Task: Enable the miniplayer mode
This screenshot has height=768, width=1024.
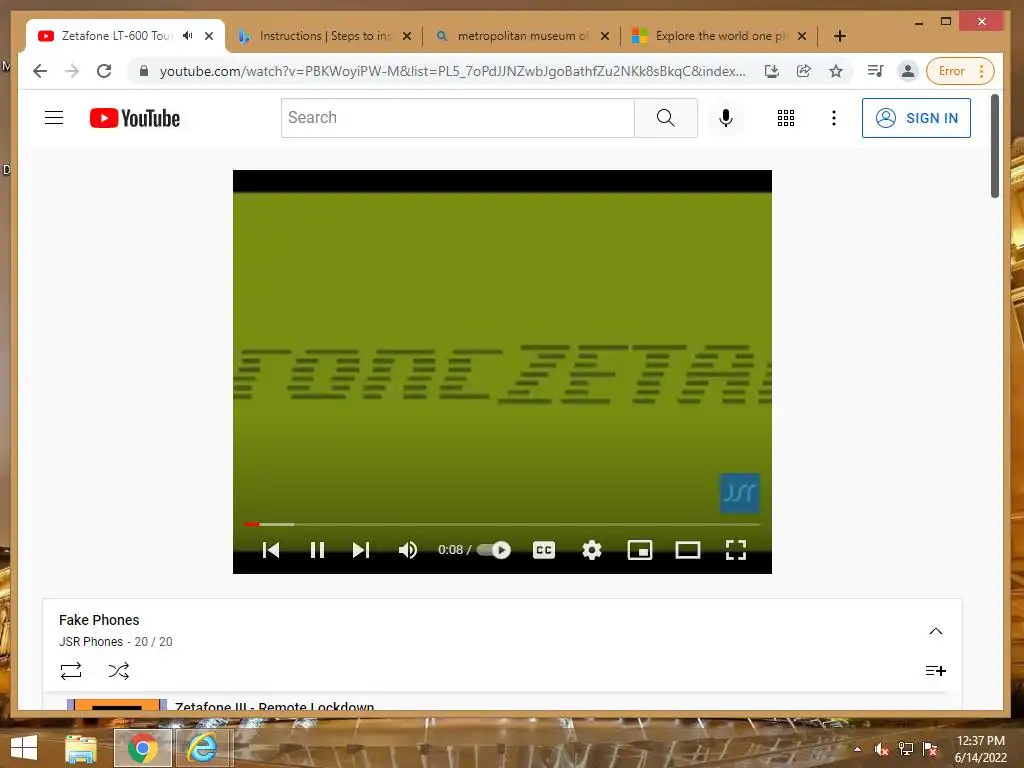Action: coord(640,550)
